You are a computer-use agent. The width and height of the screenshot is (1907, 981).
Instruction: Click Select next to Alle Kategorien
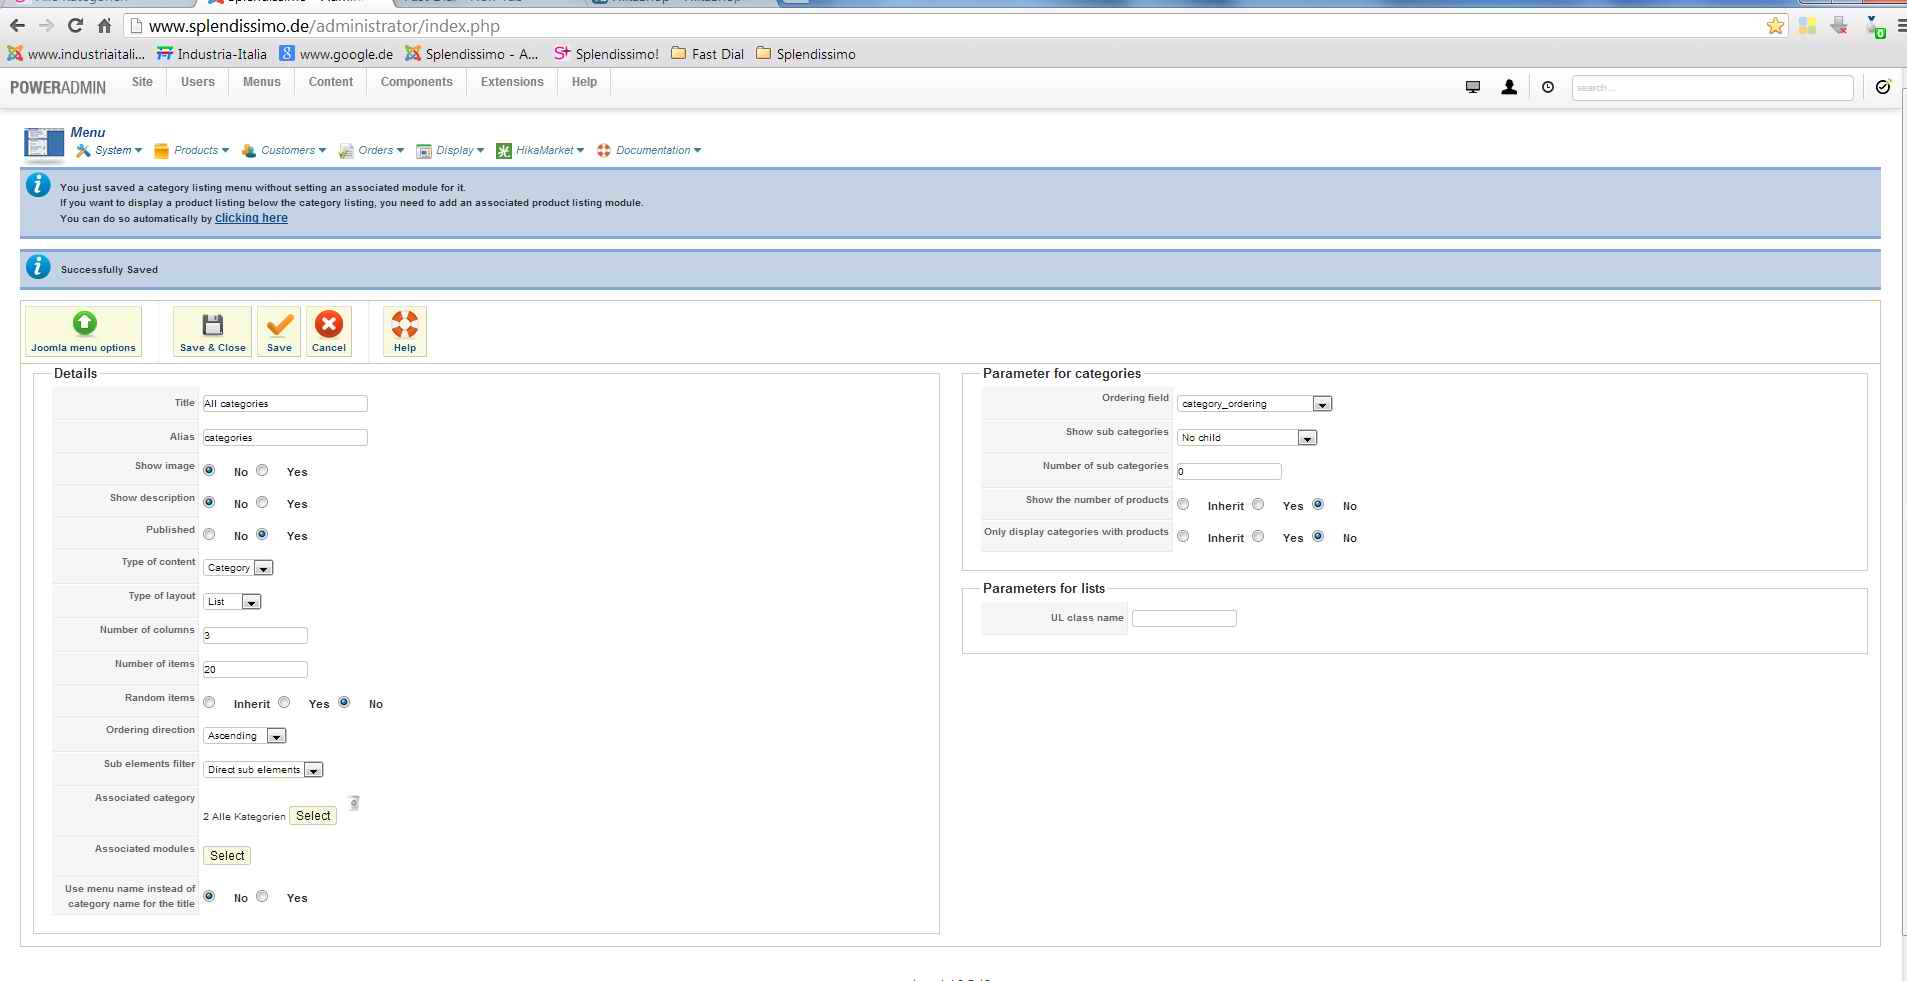[313, 816]
